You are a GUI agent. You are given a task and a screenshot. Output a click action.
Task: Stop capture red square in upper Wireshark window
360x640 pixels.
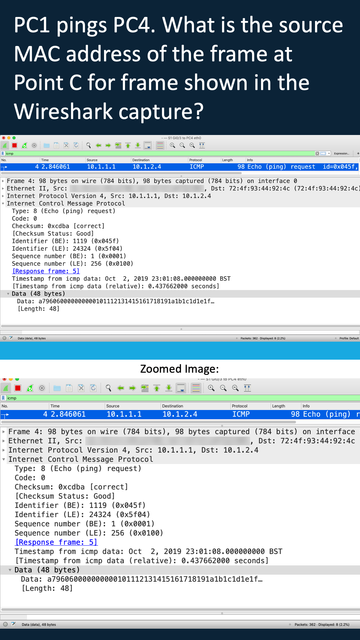point(14,145)
